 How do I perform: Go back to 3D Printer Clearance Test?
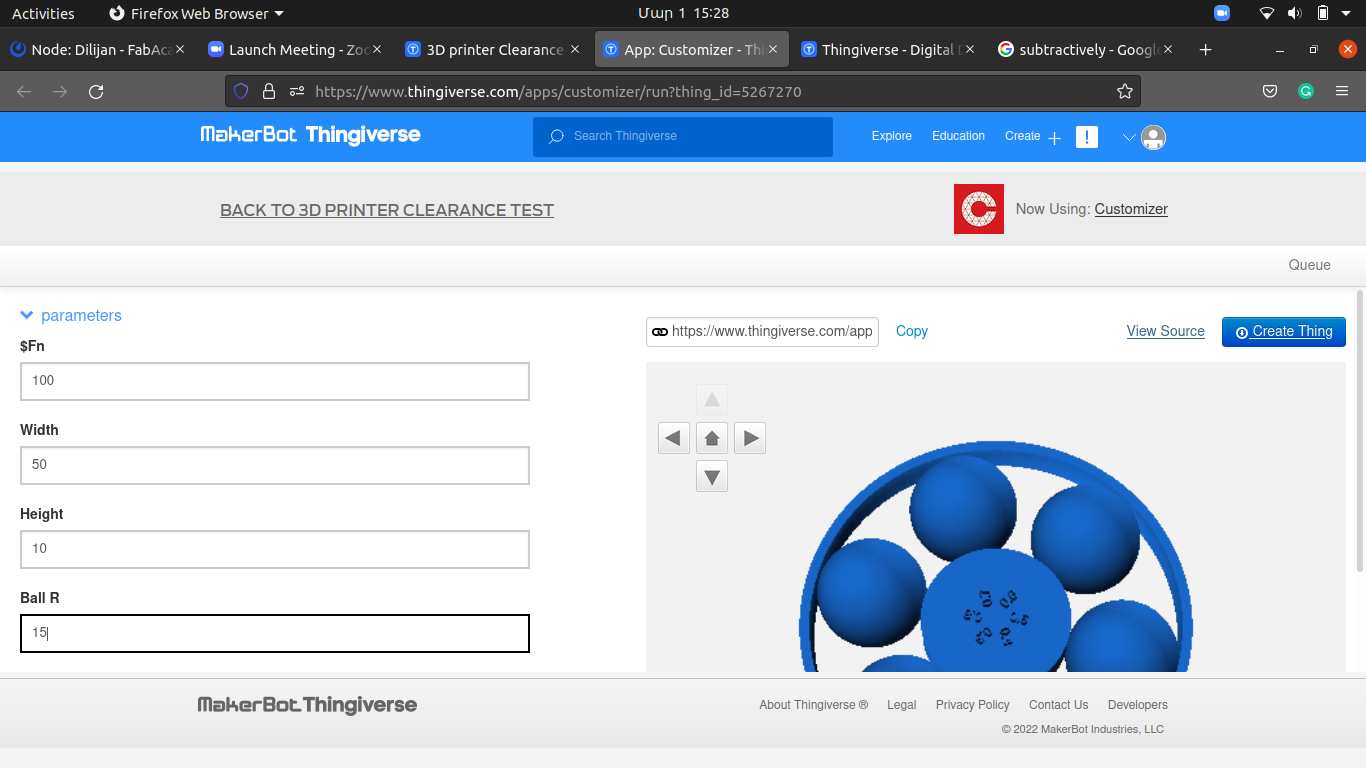387,210
